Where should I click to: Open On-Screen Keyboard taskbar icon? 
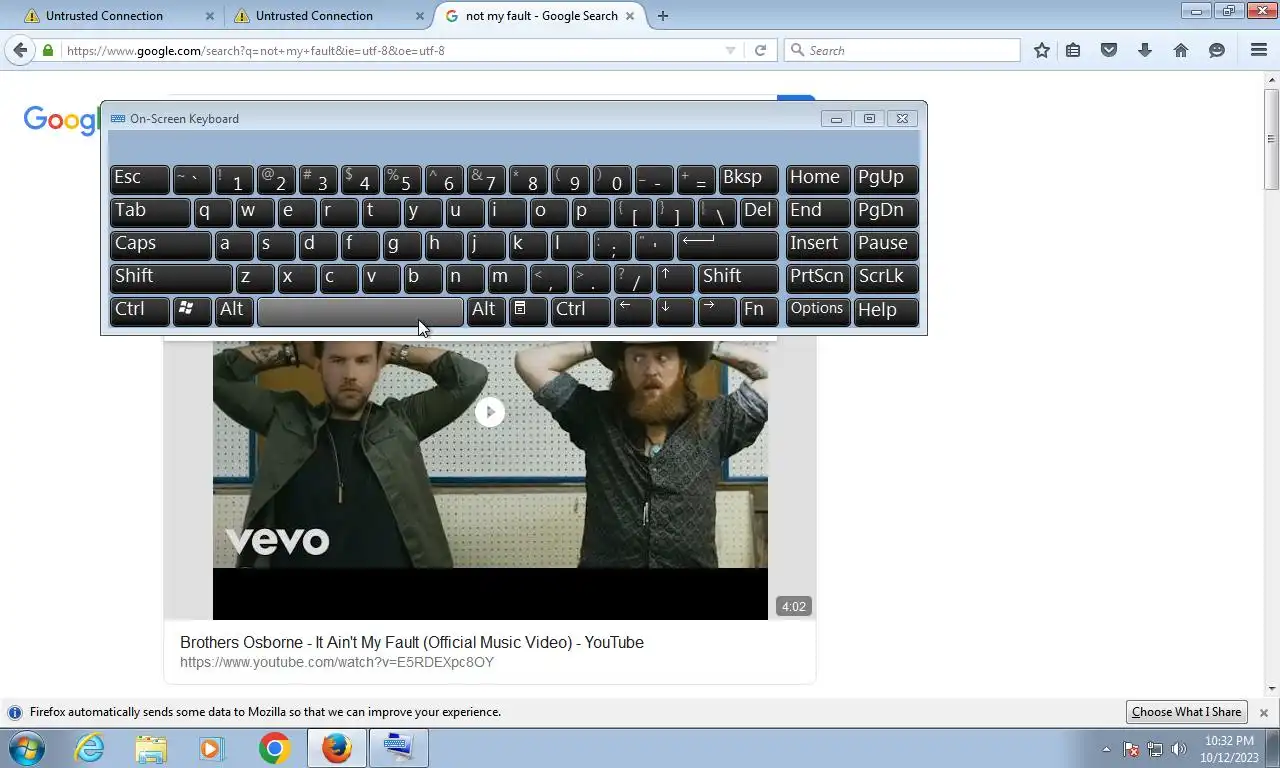[398, 748]
